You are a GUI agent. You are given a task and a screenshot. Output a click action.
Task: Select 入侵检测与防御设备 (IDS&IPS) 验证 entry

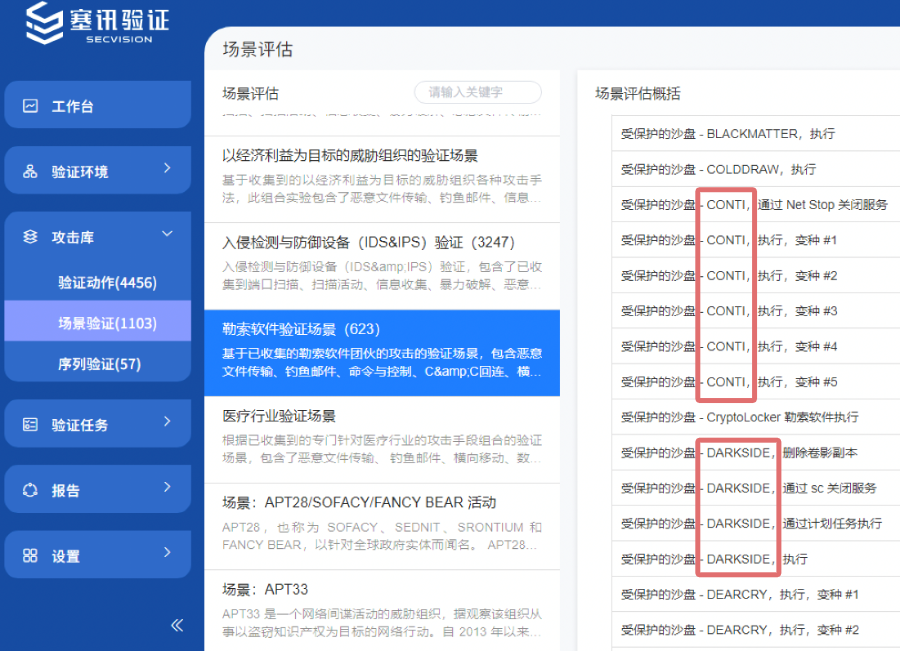click(382, 266)
